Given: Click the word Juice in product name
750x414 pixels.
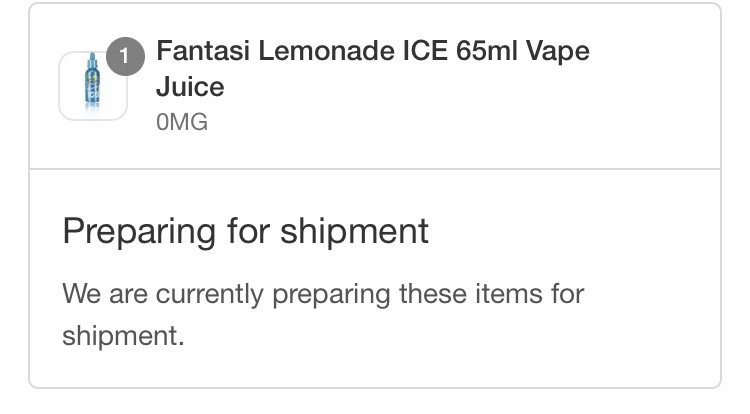Looking at the screenshot, I should pos(190,87).
